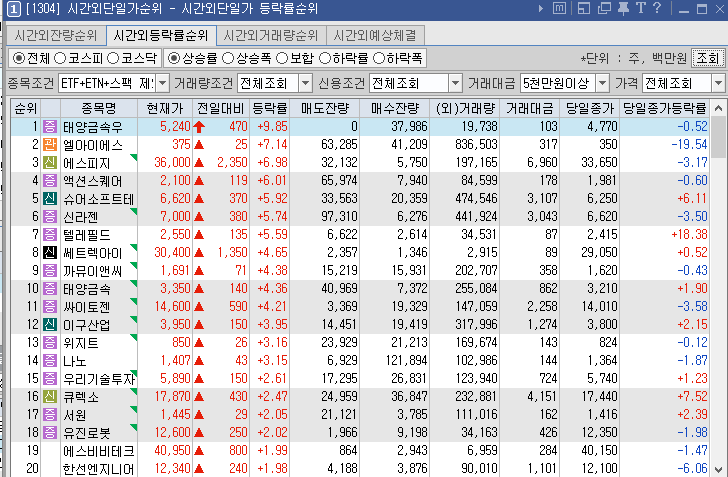Click the vertical scrollbar on the list
This screenshot has height=477, width=728.
719,300
